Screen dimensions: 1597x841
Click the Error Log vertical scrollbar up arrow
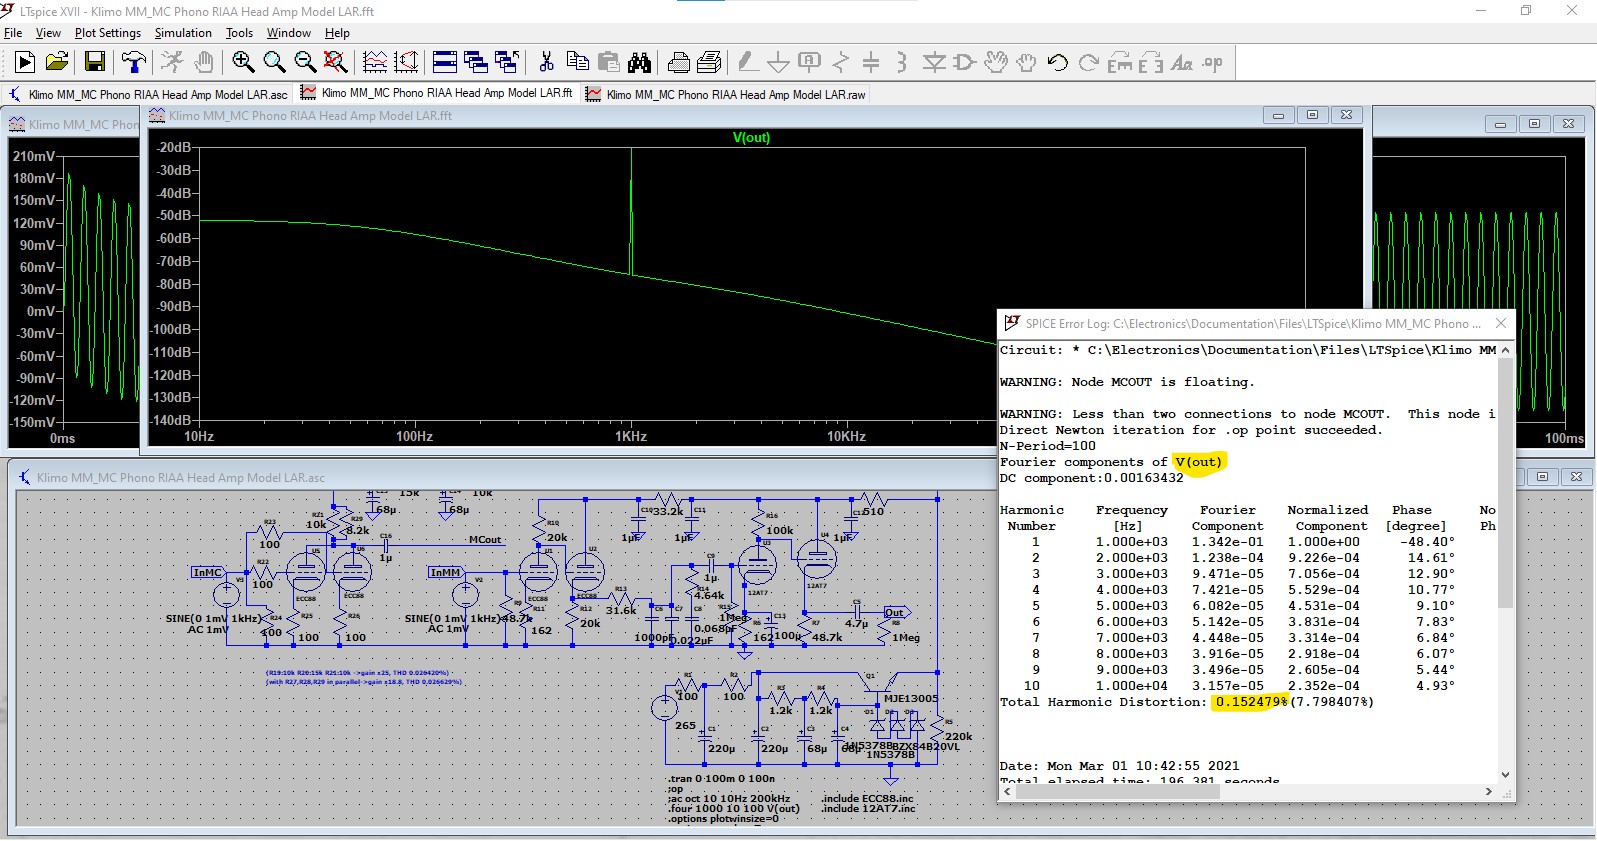(1505, 350)
